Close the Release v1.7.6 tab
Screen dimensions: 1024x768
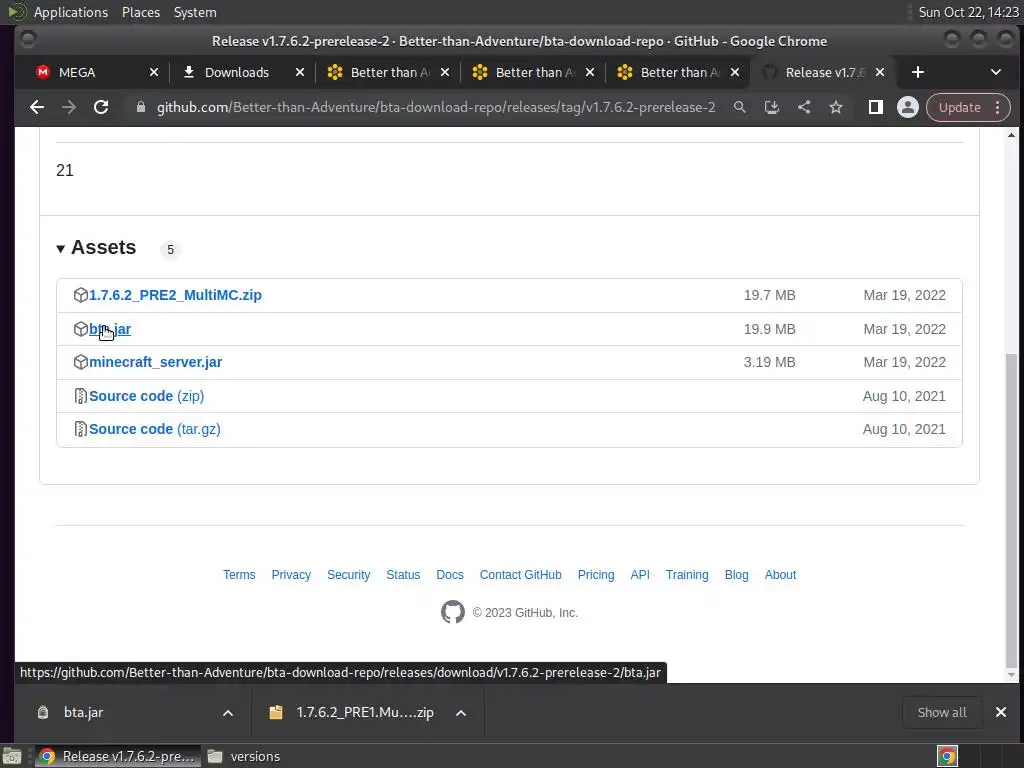point(880,72)
